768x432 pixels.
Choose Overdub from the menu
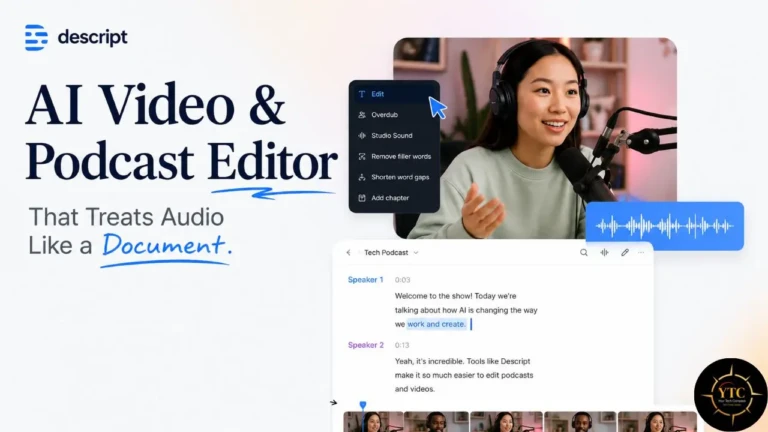(384, 115)
